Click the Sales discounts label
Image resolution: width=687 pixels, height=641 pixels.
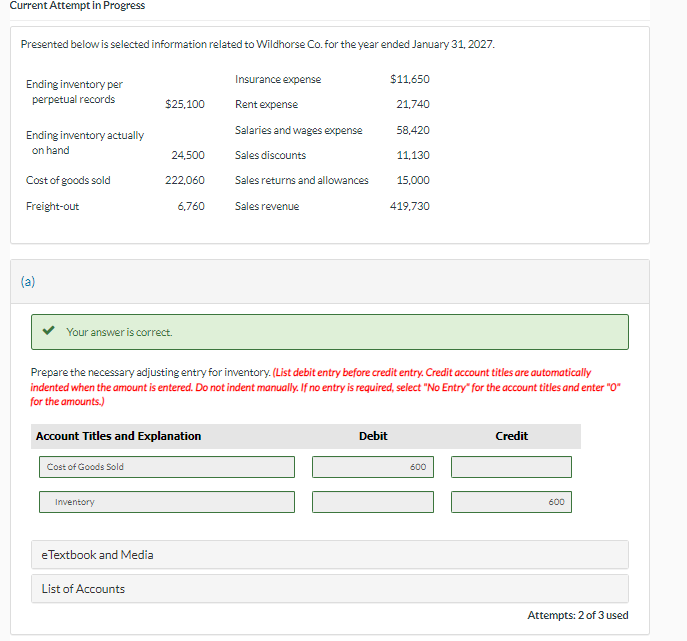(270, 155)
